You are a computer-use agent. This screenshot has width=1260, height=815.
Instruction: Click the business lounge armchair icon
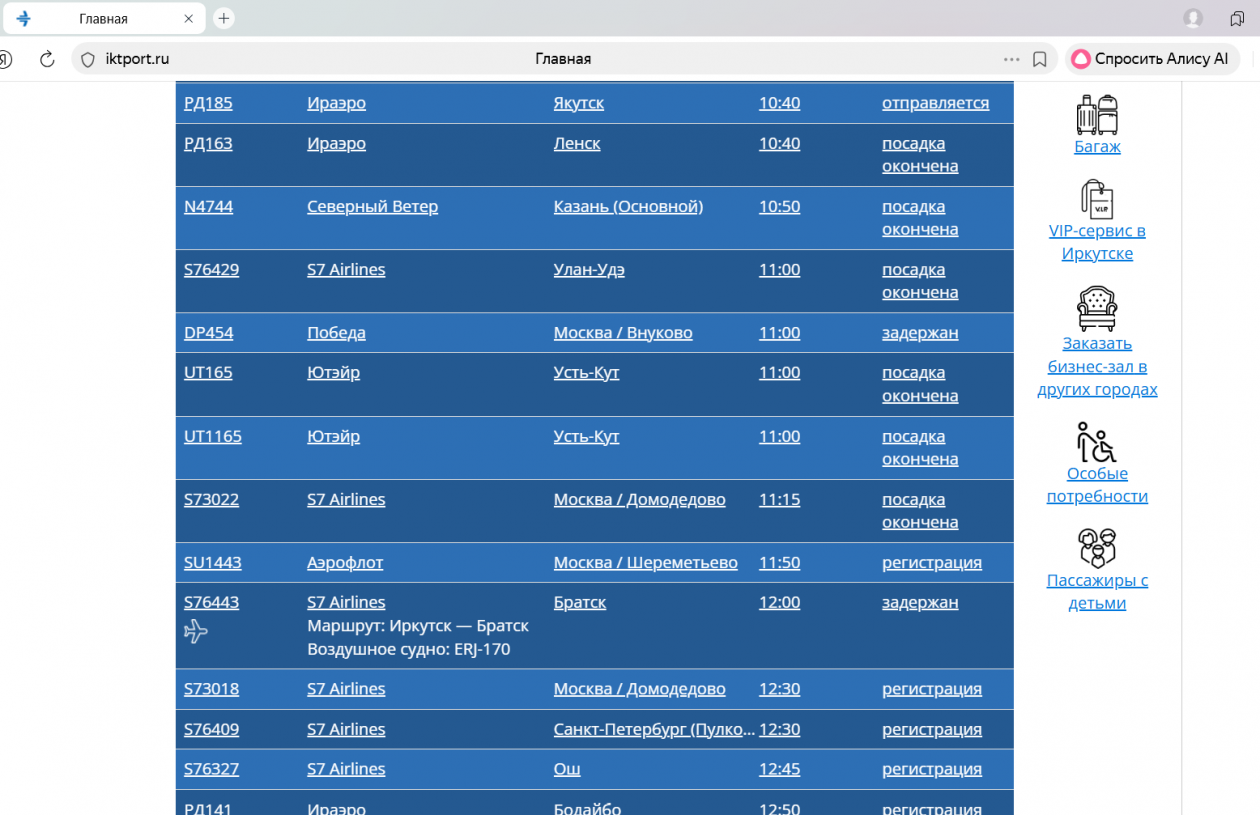(1097, 309)
